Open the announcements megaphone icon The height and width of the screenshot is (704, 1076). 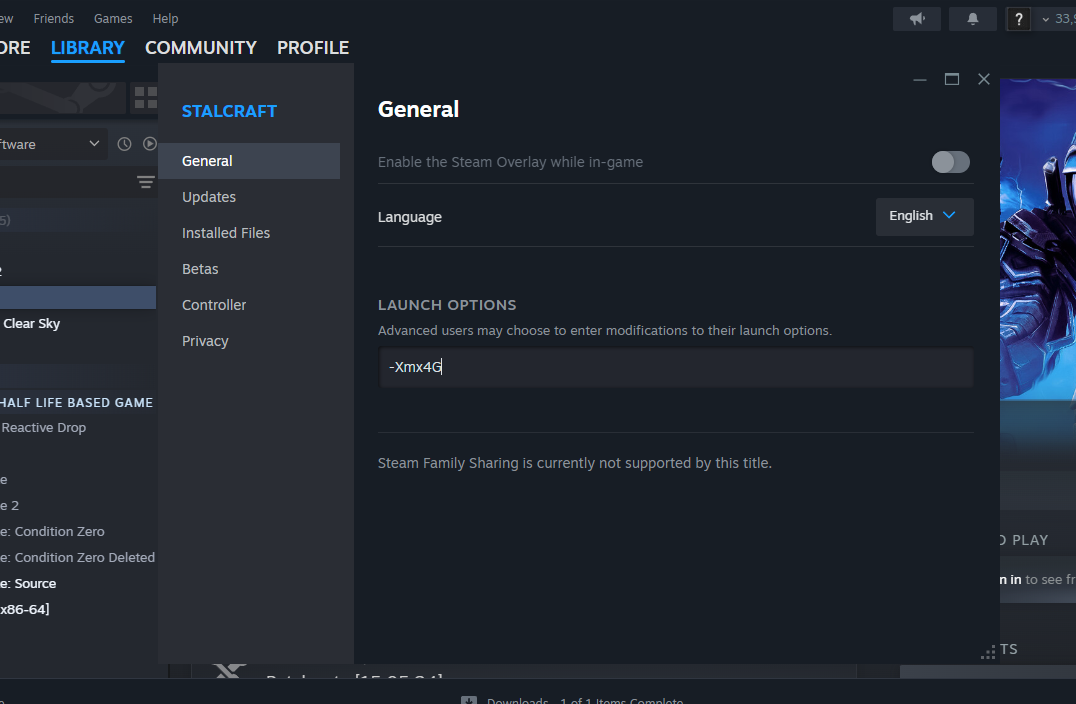[x=917, y=19]
